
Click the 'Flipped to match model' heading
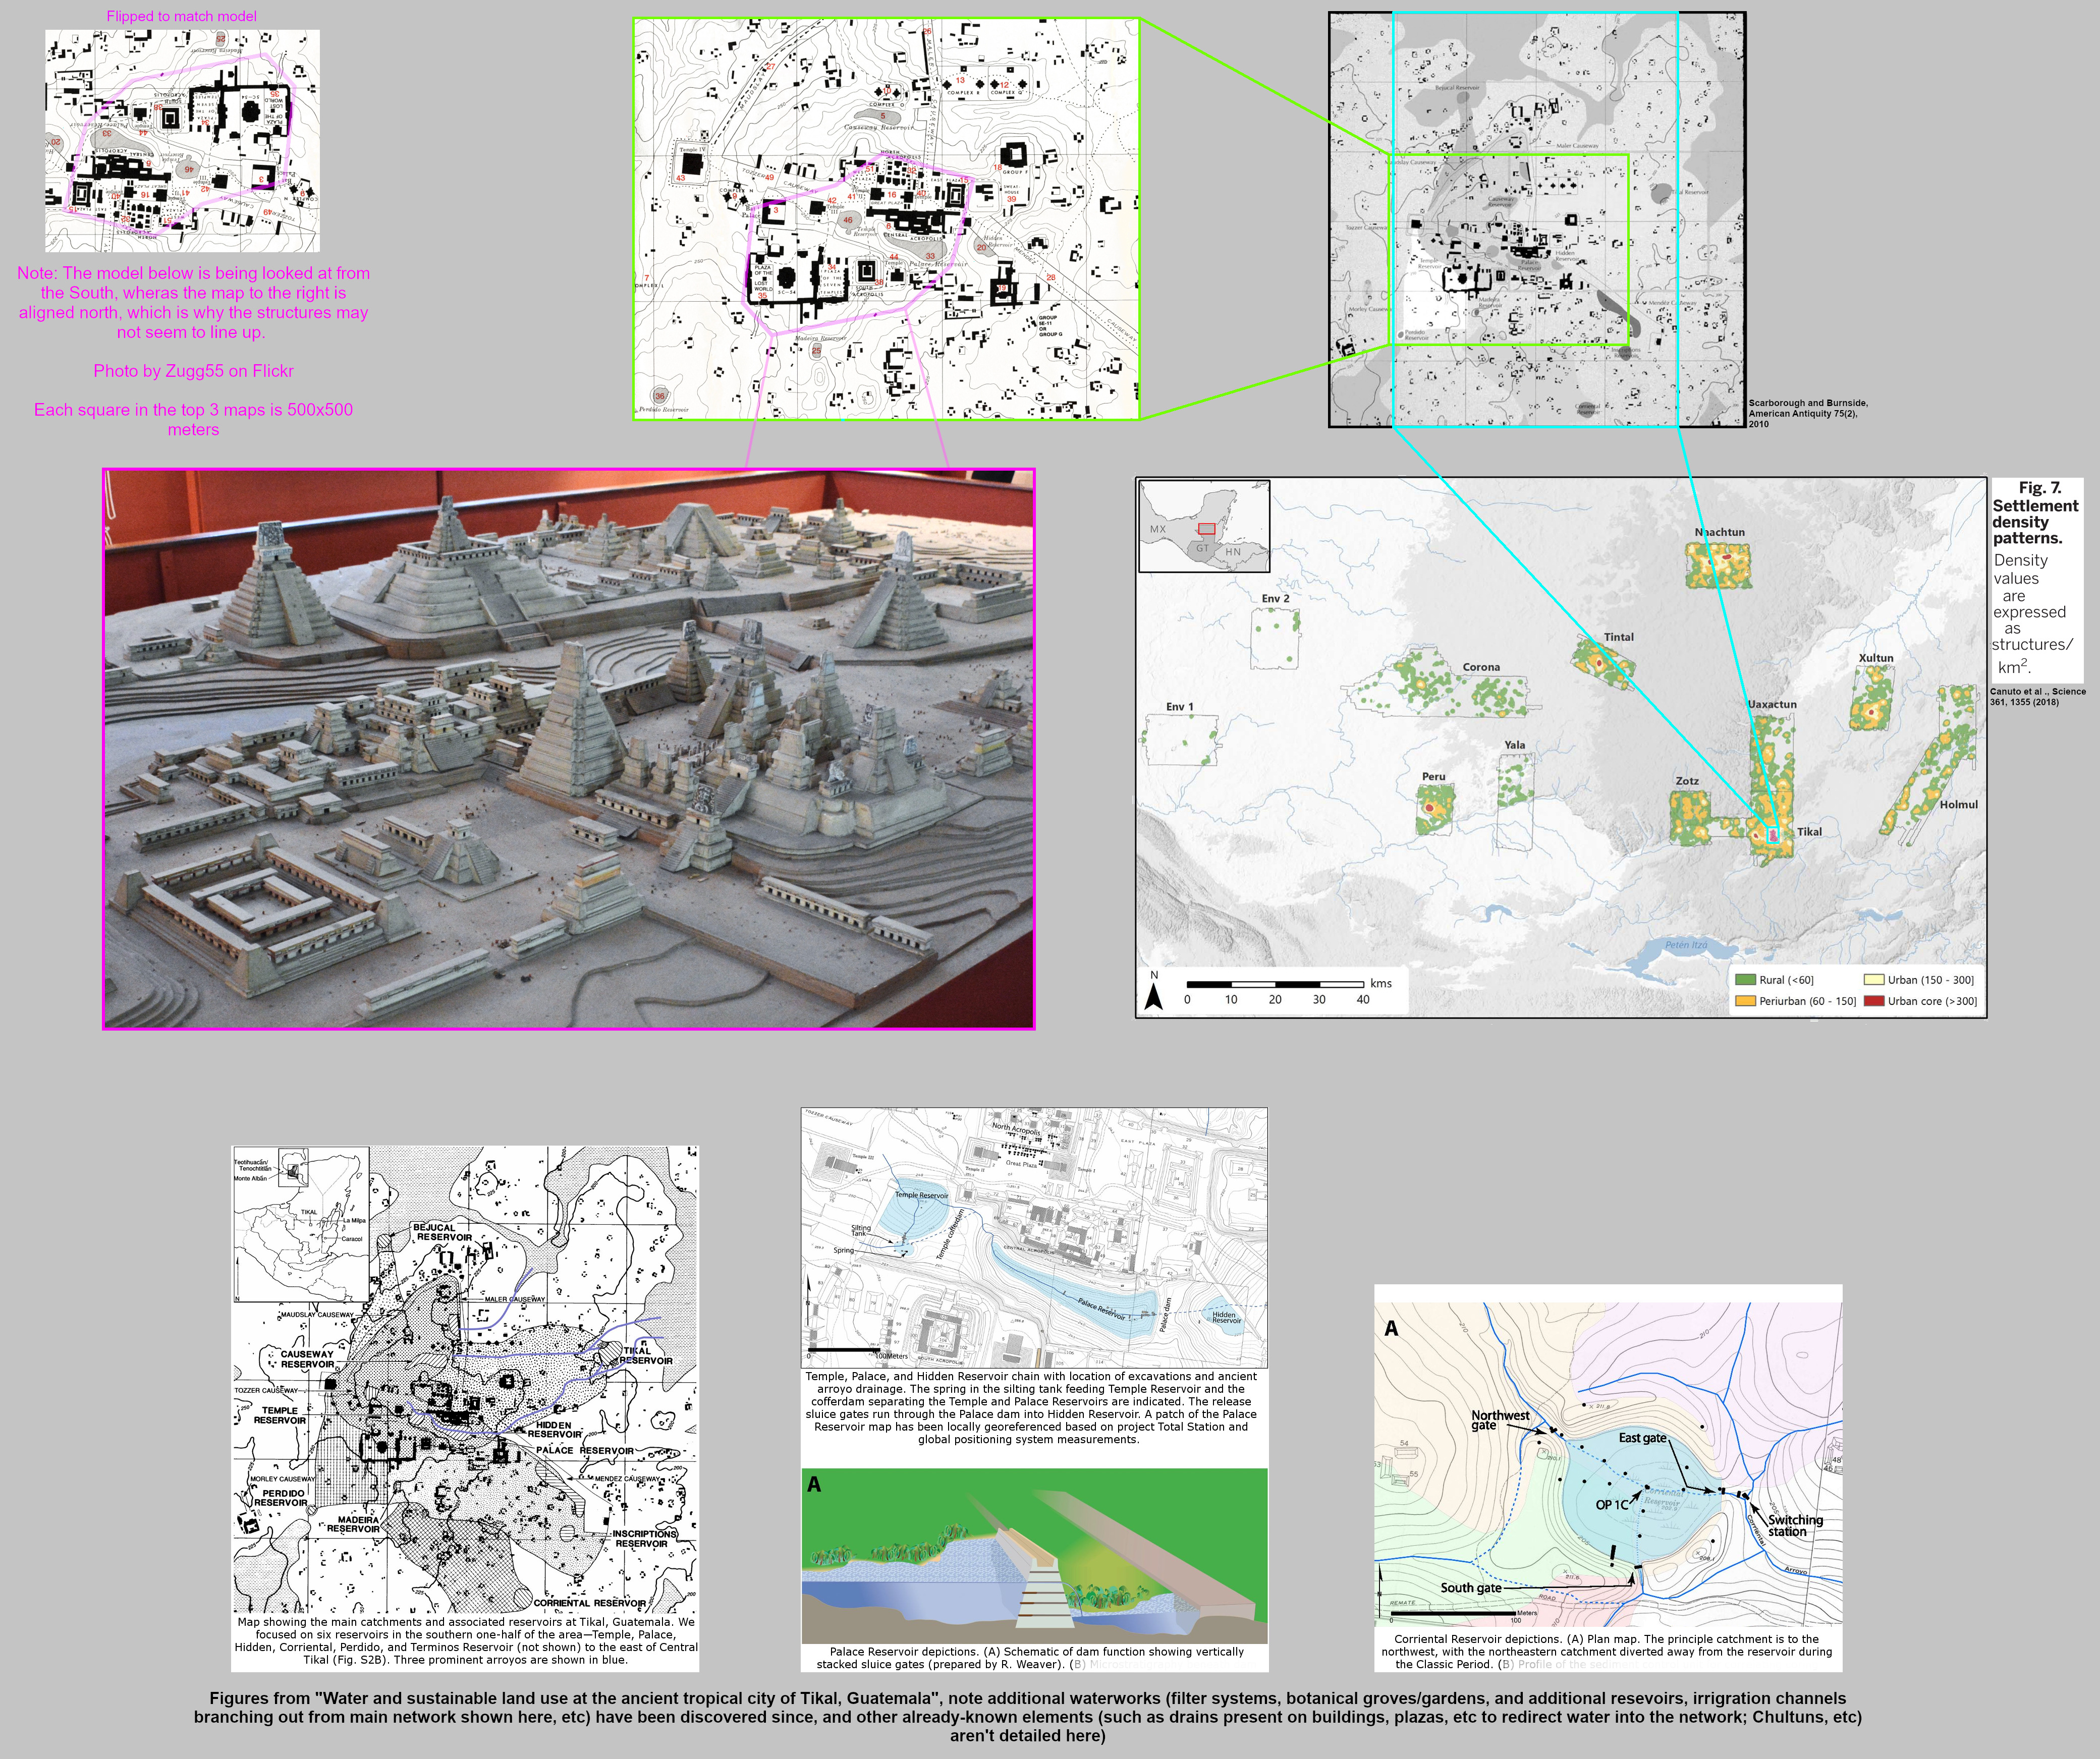[182, 16]
